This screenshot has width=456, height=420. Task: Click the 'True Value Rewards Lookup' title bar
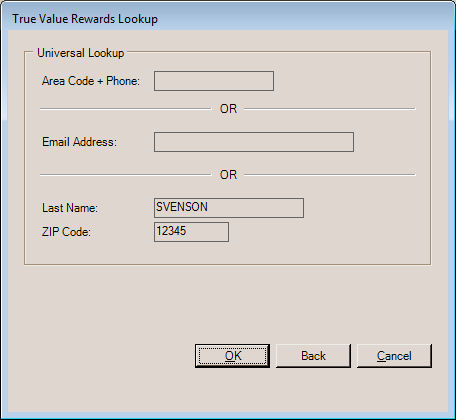click(228, 19)
